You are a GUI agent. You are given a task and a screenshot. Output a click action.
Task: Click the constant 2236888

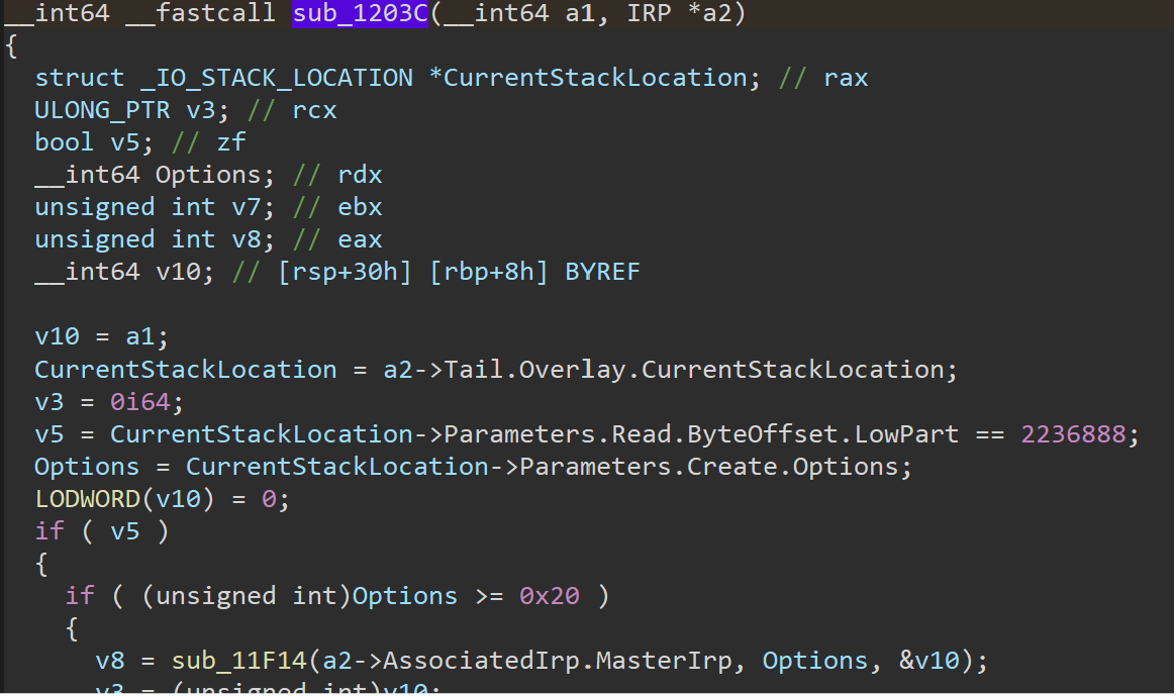click(1076, 434)
